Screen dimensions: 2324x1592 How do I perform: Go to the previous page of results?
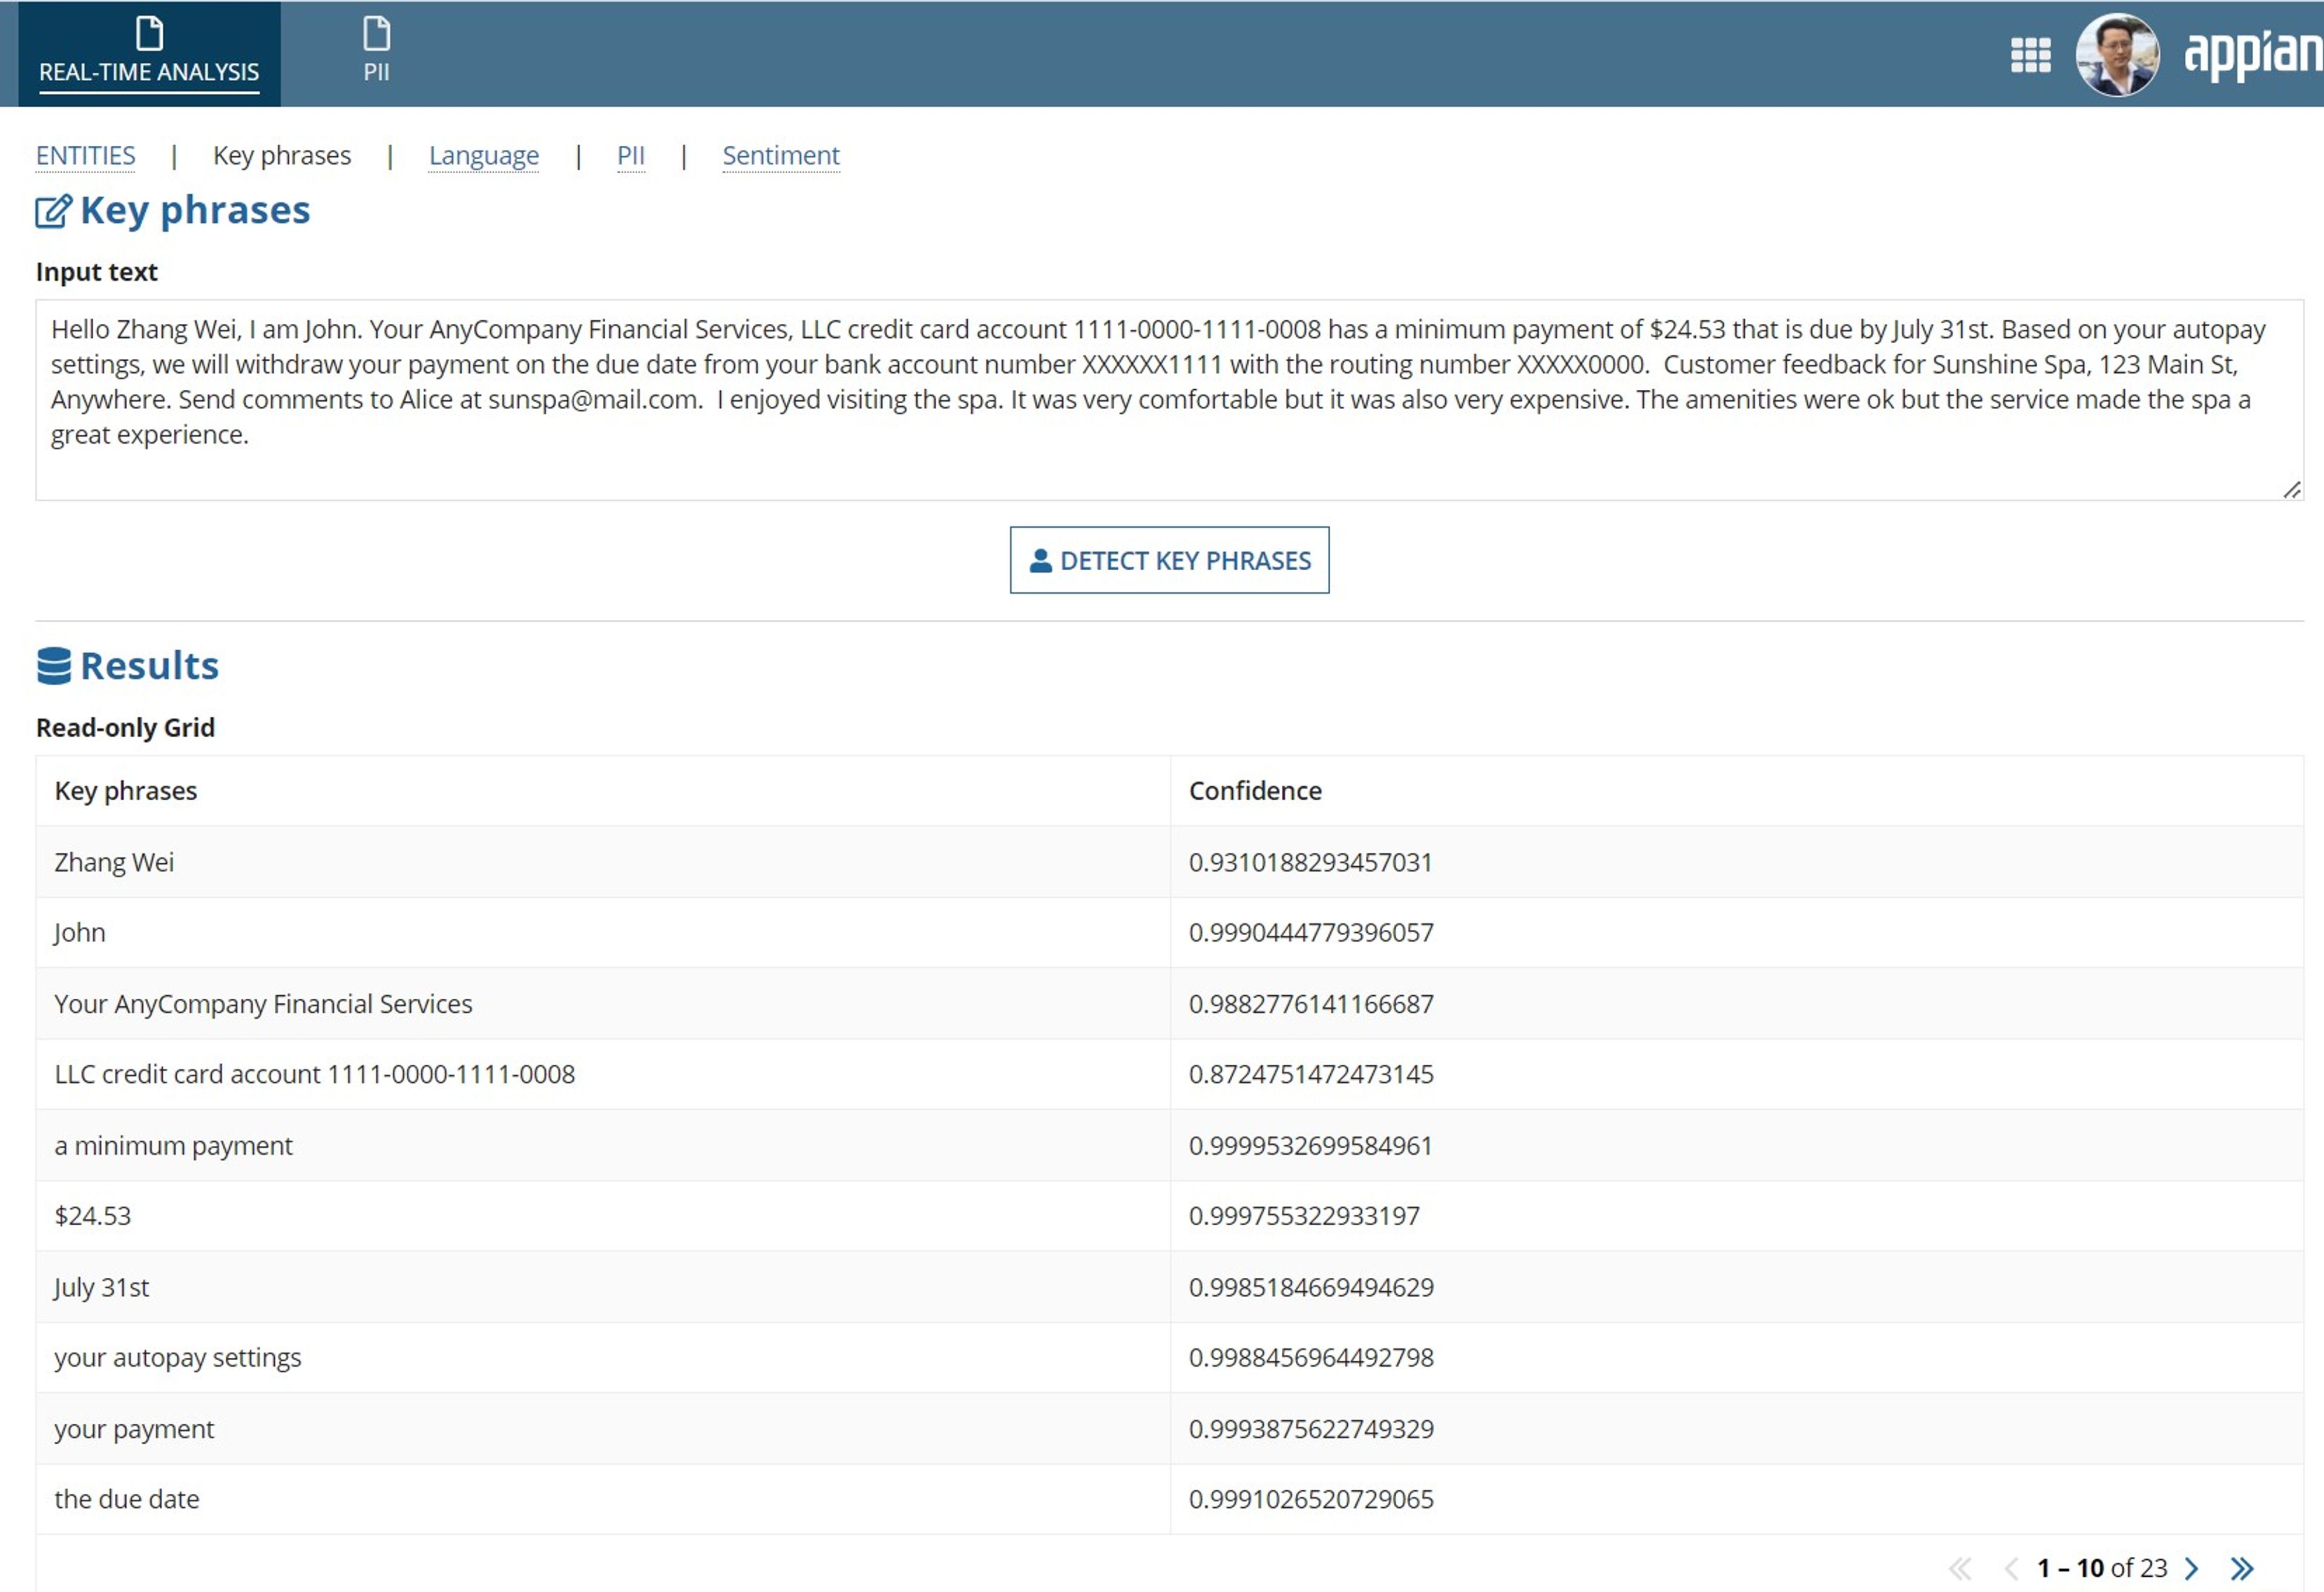tap(2012, 1568)
